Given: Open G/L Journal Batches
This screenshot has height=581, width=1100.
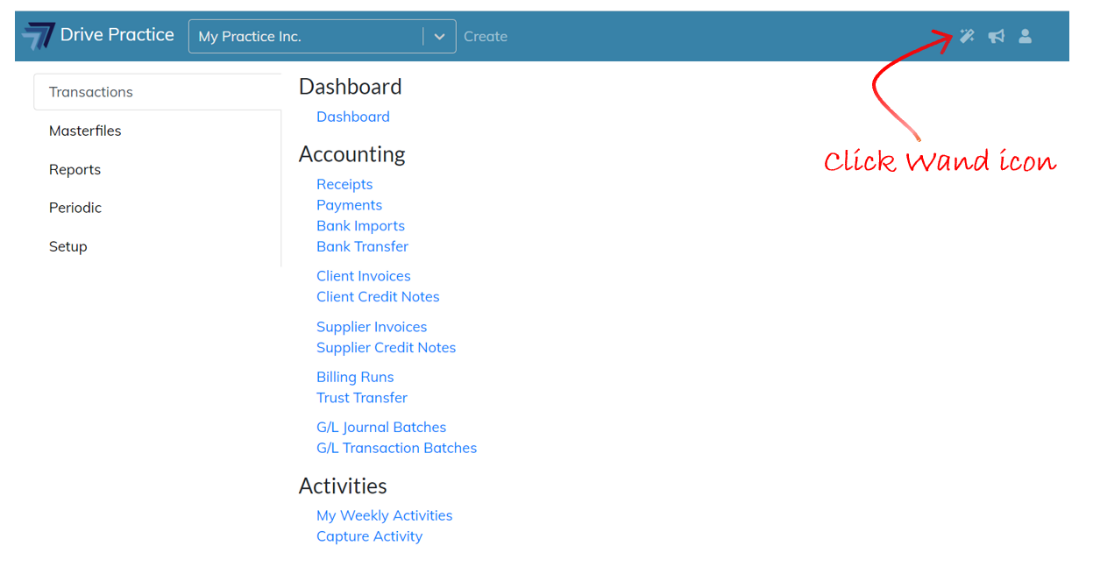Looking at the screenshot, I should (x=381, y=427).
